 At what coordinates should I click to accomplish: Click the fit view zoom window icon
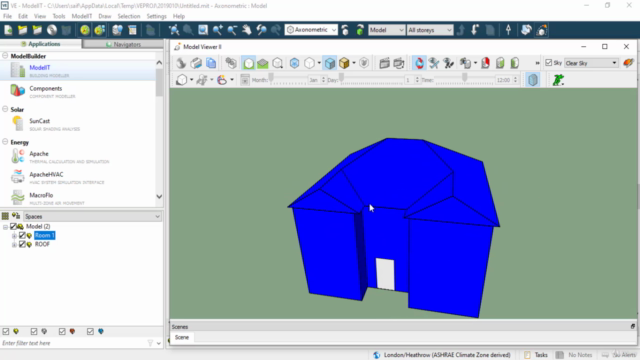203,30
